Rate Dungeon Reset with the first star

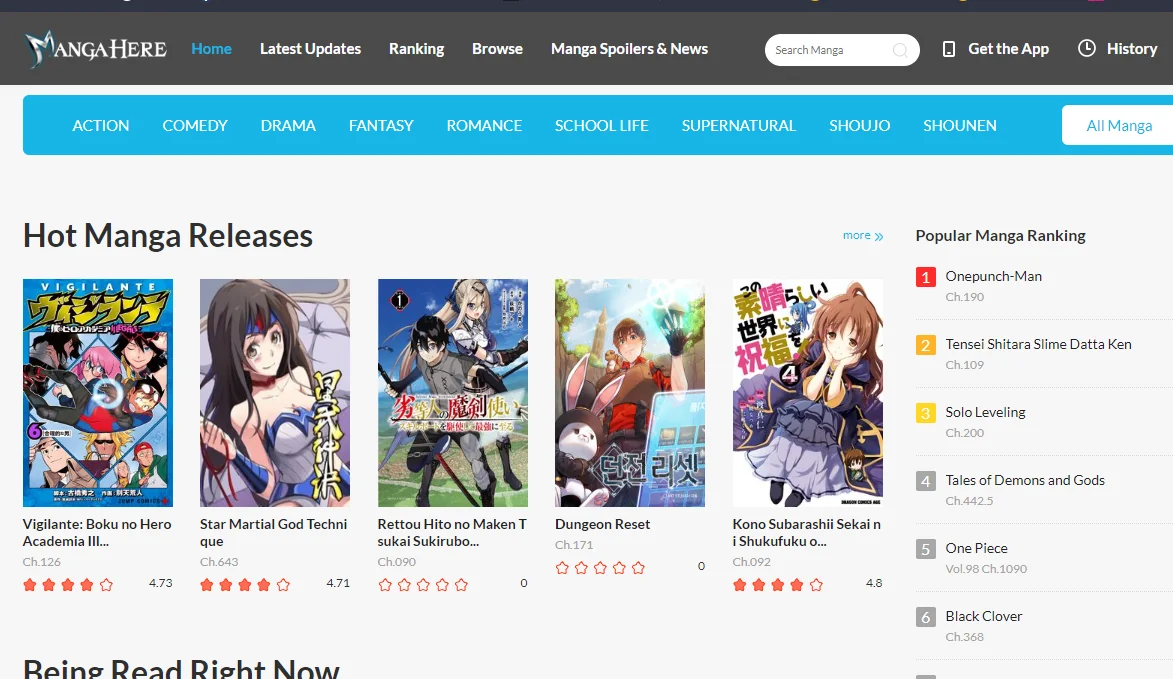pos(561,566)
